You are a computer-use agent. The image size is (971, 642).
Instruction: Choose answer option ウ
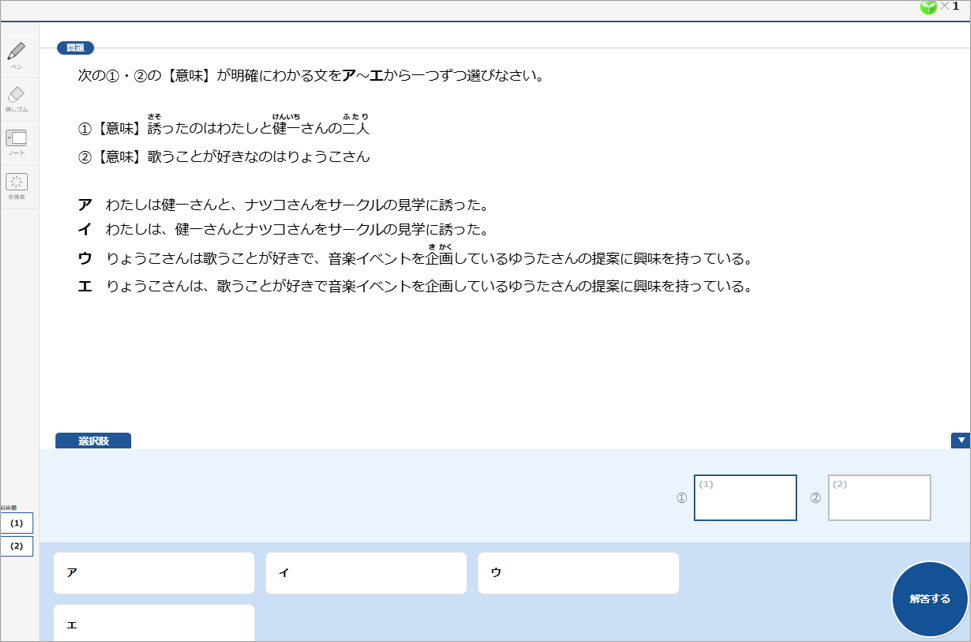(578, 573)
